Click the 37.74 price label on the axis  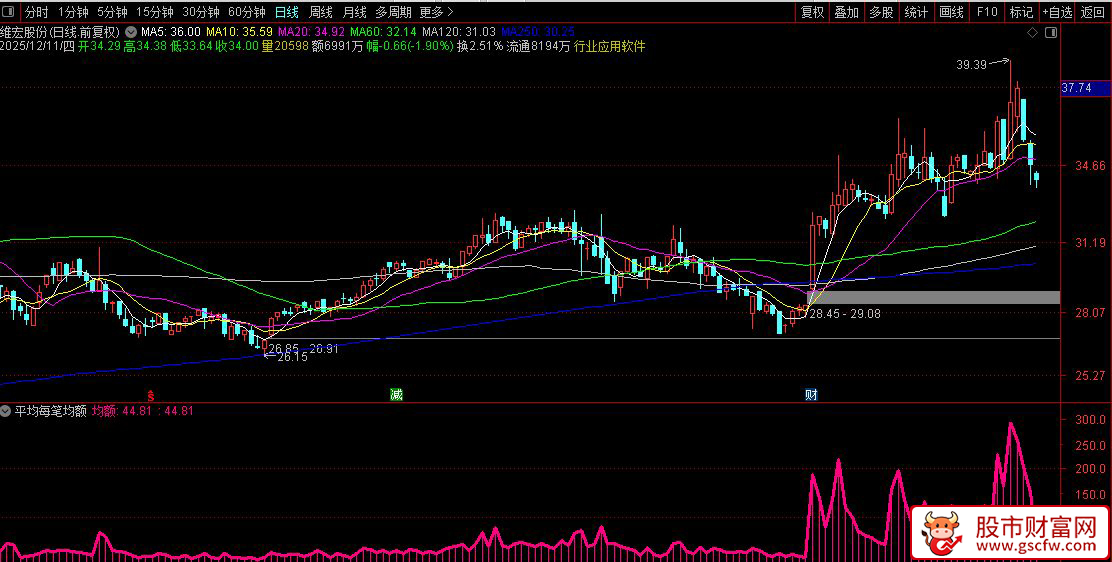[x=1077, y=88]
